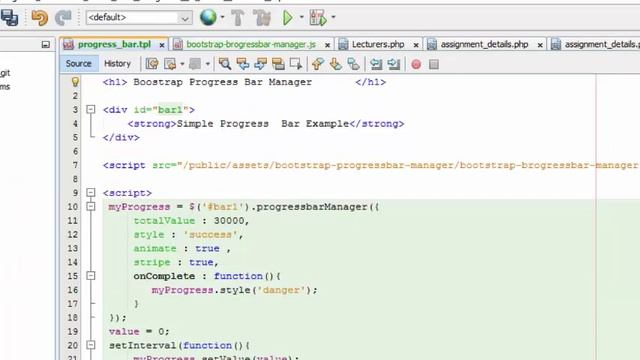Click the "myProgress.style('danger');" code line

(x=234, y=290)
